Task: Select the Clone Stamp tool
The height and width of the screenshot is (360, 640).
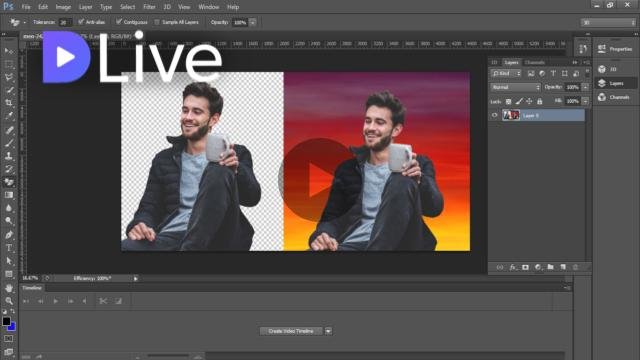Action: tap(9, 156)
